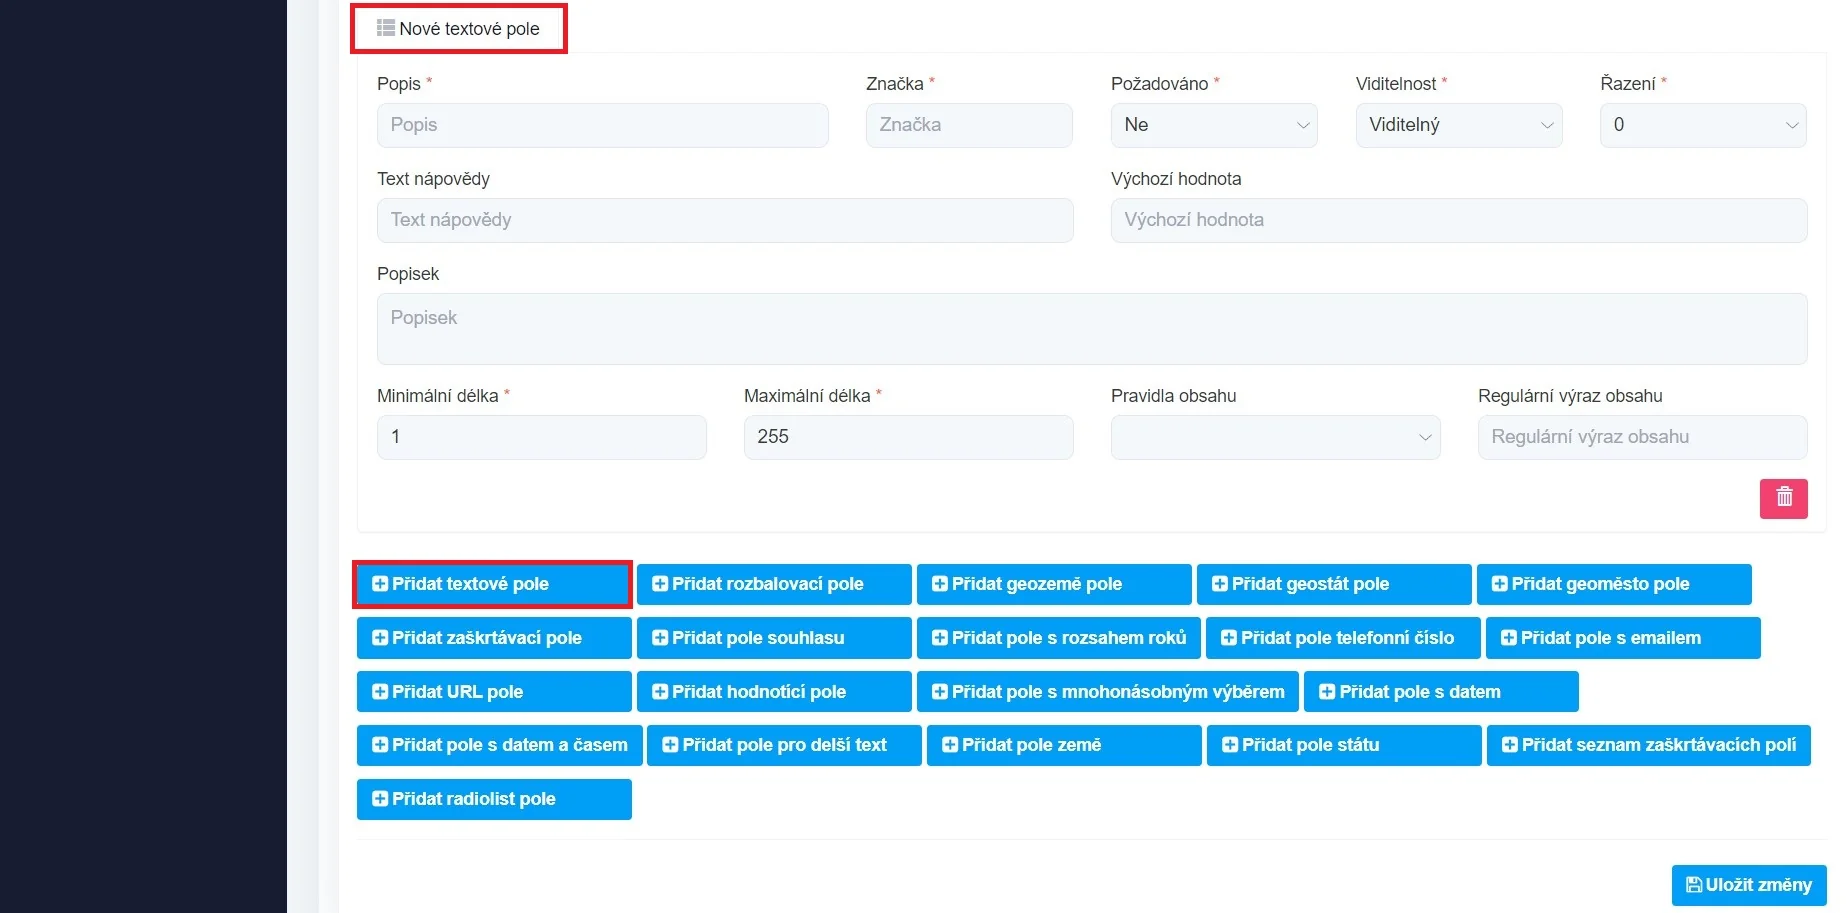Viewport: 1846px width, 913px height.
Task: Expand the Řazení dropdown
Action: (1702, 126)
